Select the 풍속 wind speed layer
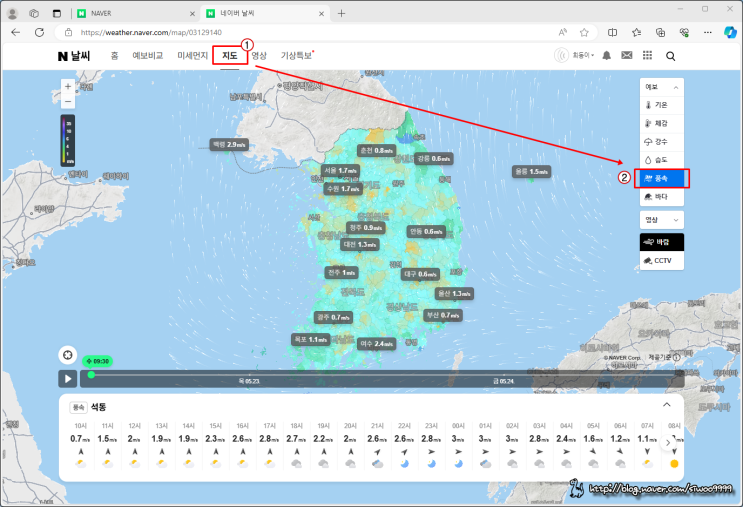Viewport: 743px width, 507px height. pos(661,179)
